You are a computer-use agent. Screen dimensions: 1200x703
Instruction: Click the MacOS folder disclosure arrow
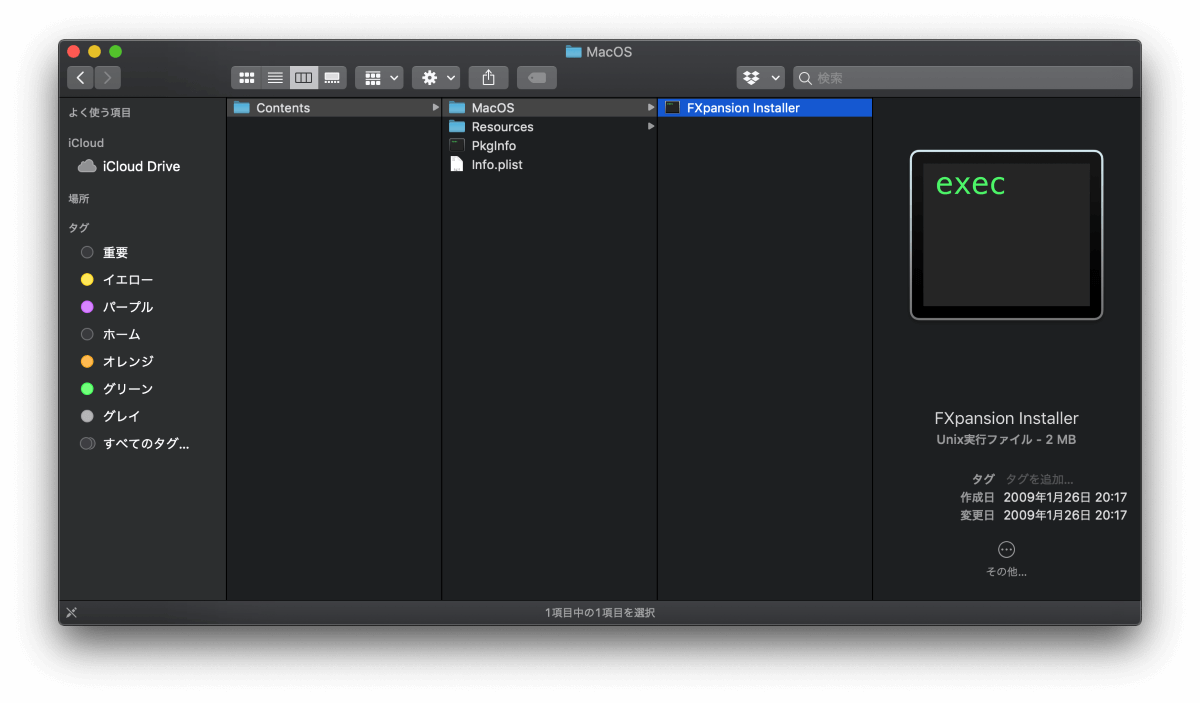click(x=651, y=108)
